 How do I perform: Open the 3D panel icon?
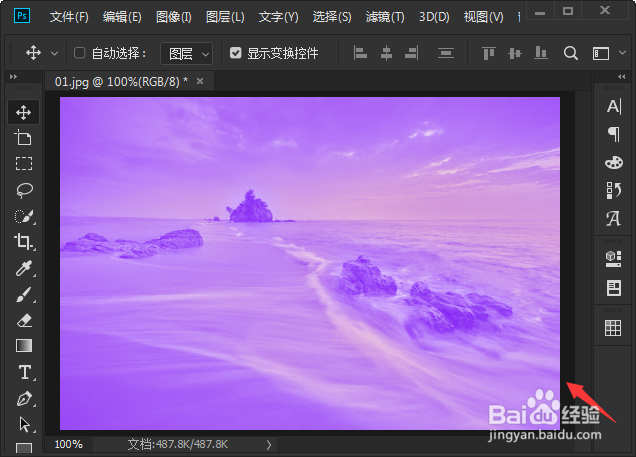[613, 259]
